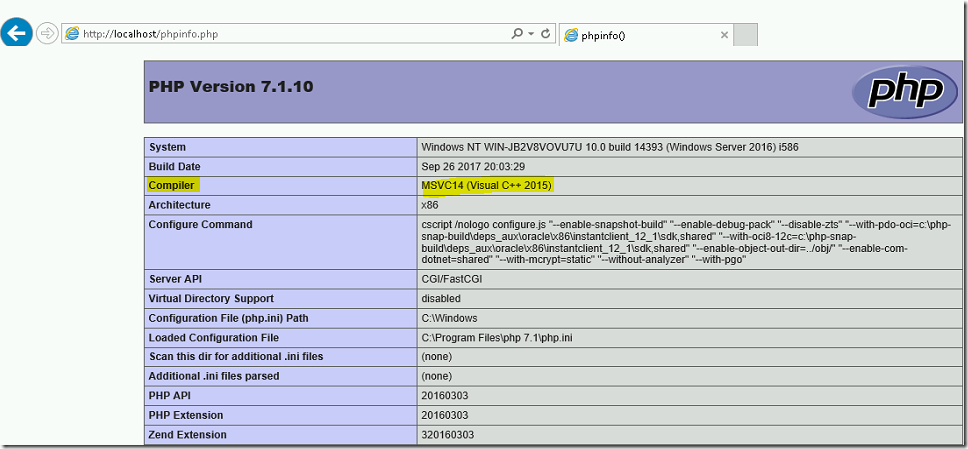Click the "Configure Command" row label
Screen dimensions: 968x449
coord(201,224)
